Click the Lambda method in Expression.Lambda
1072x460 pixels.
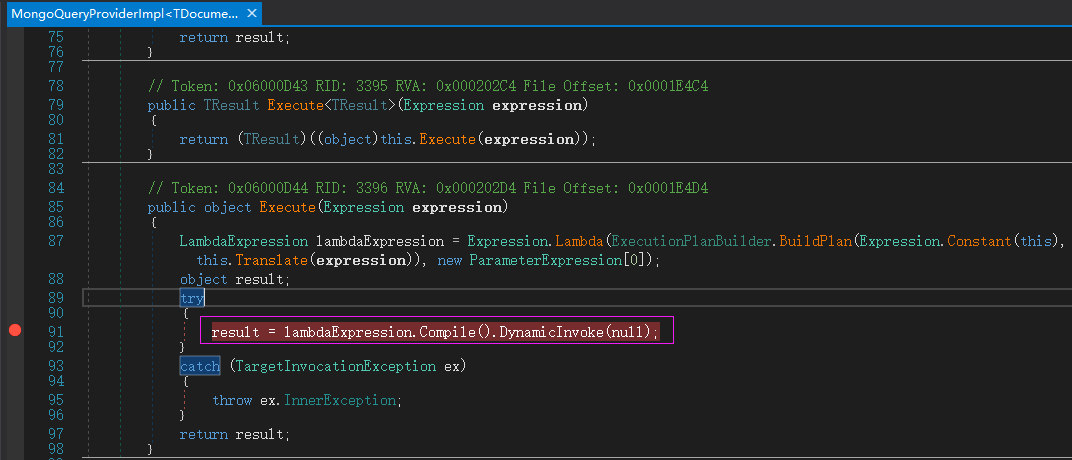pyautogui.click(x=578, y=241)
